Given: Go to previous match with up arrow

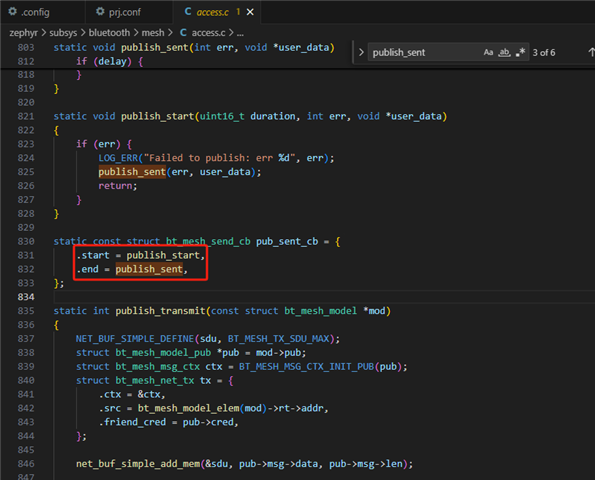Looking at the screenshot, I should click(591, 52).
